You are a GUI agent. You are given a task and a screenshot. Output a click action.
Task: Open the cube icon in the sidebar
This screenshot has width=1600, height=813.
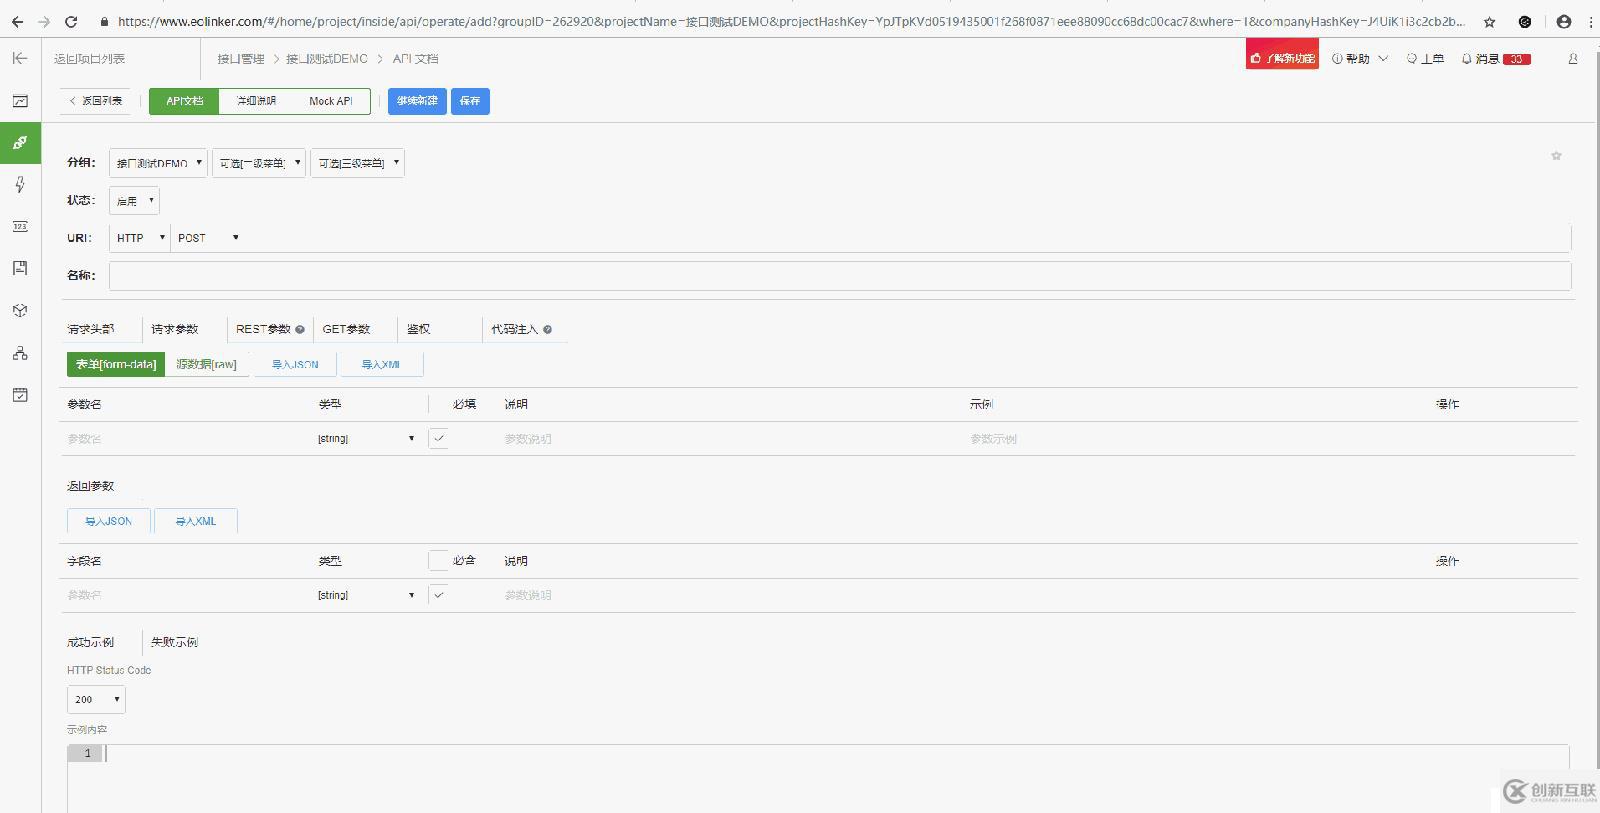tap(20, 311)
